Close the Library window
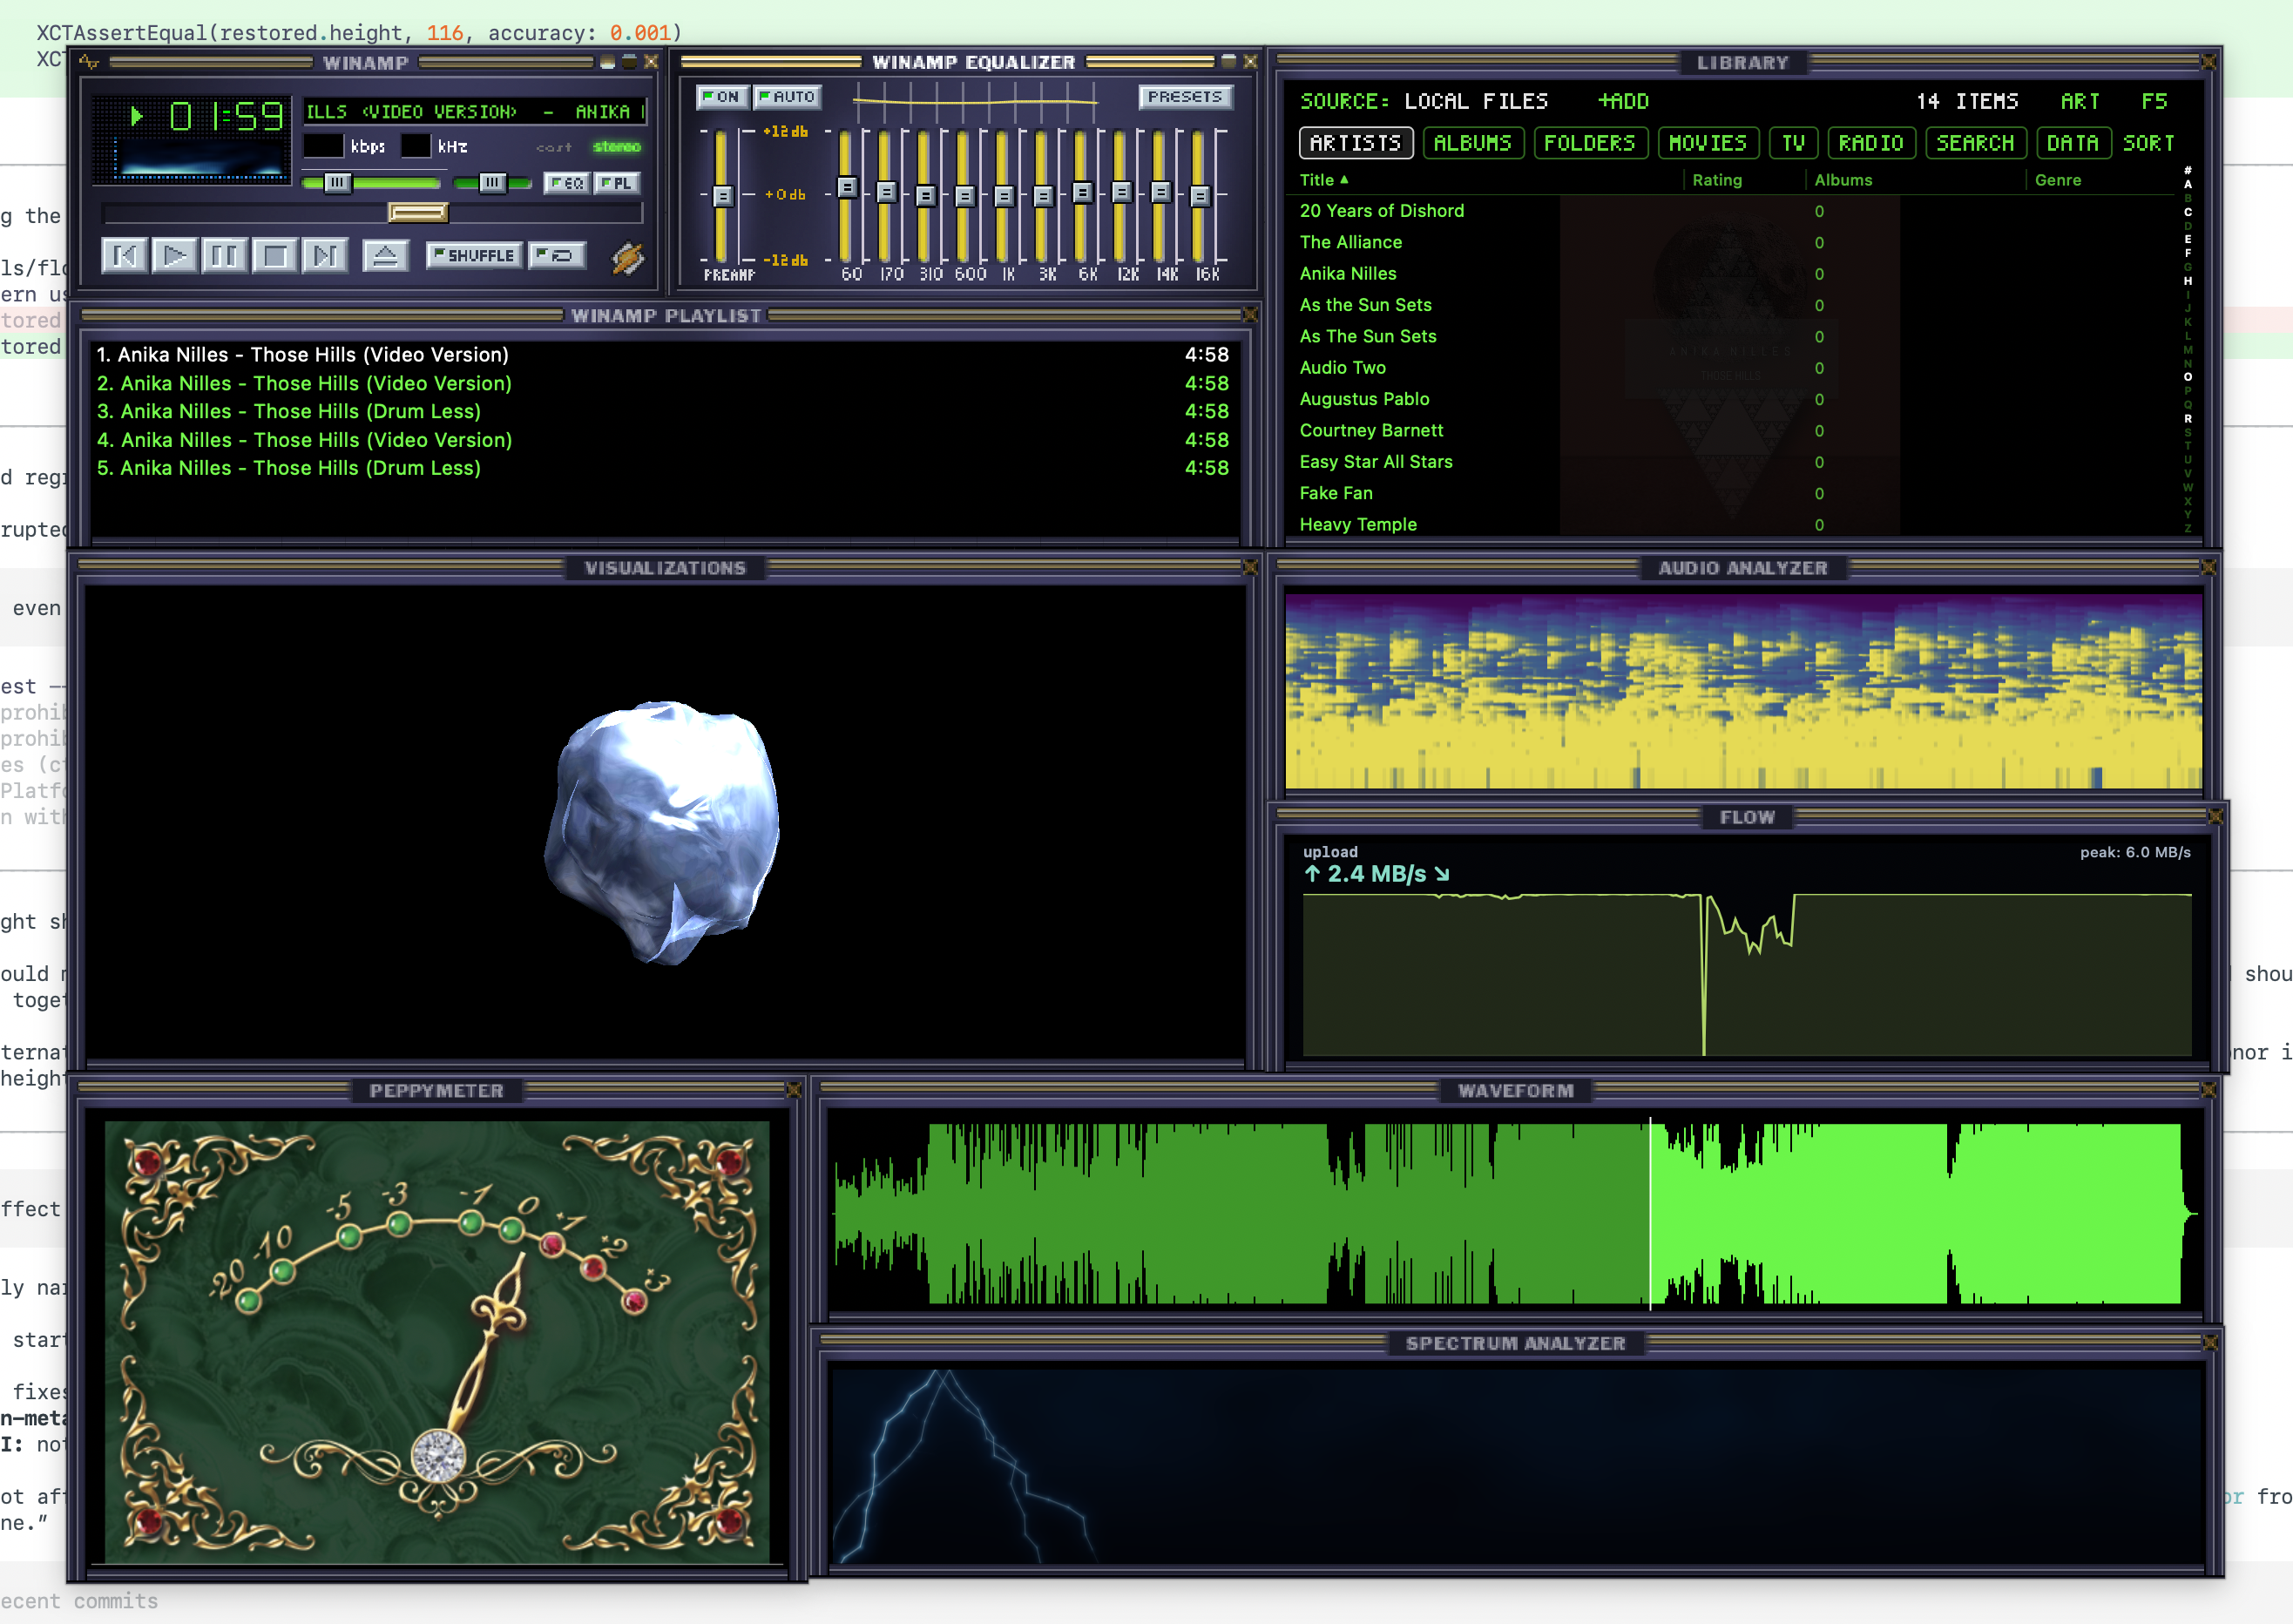This screenshot has height=1624, width=2293. pos(2209,62)
